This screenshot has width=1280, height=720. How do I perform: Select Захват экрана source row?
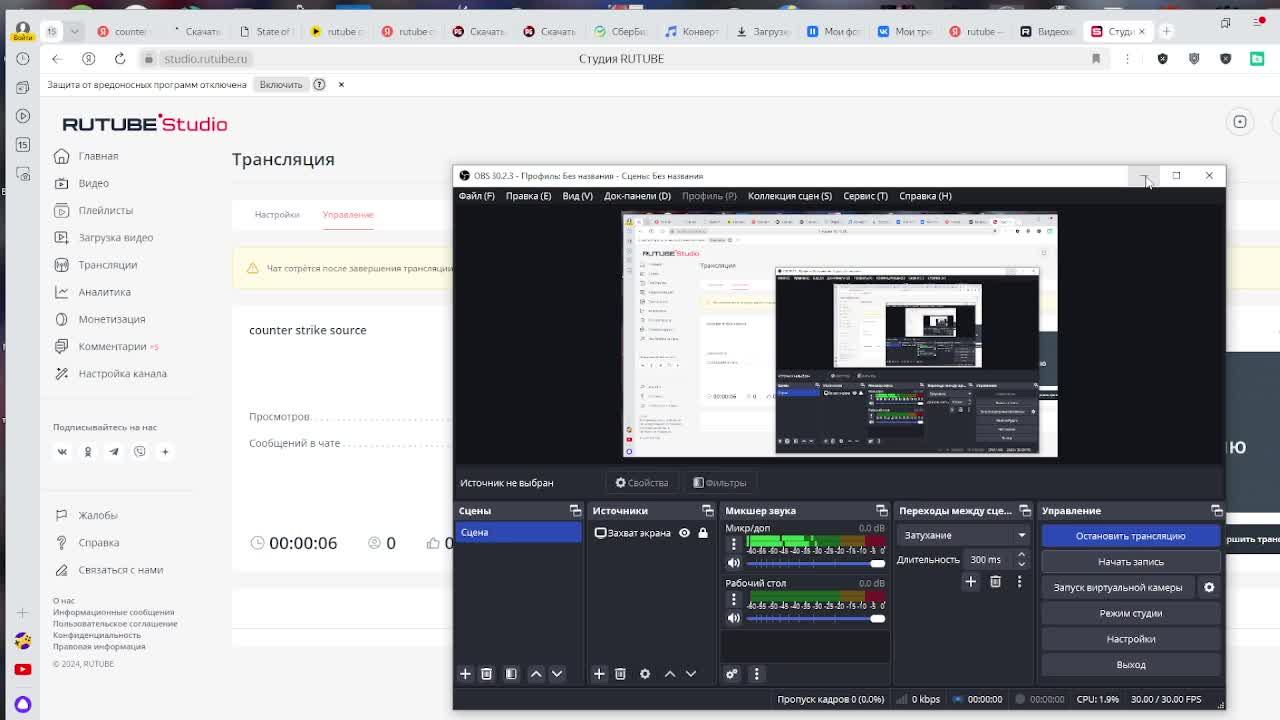coord(651,533)
